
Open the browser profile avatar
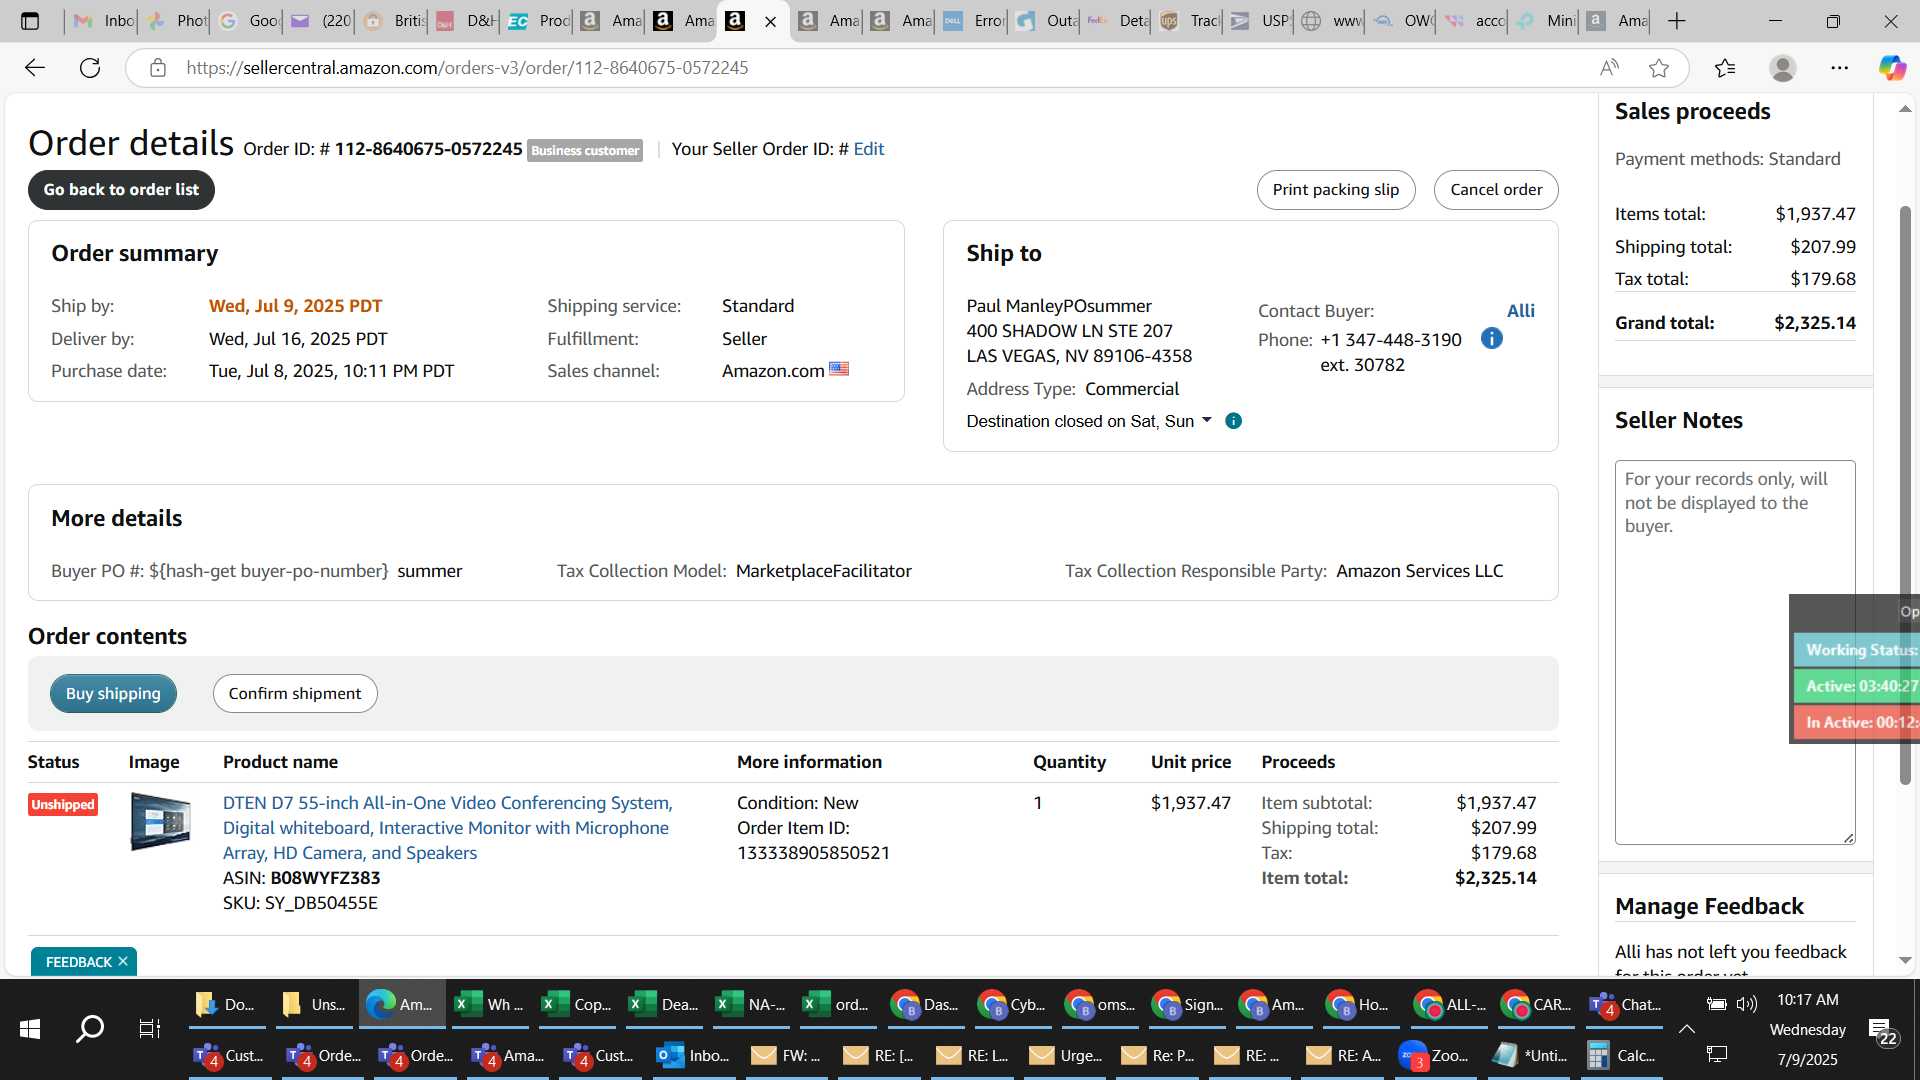[1782, 68]
